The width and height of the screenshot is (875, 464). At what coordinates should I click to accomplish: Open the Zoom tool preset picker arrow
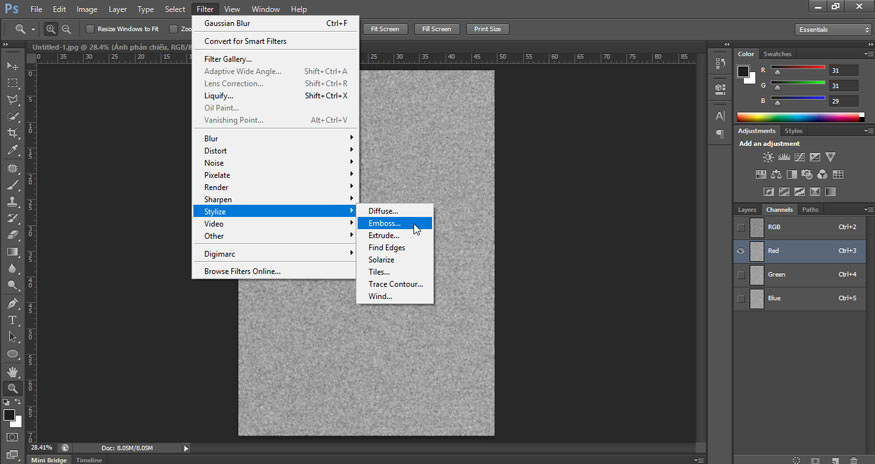tap(33, 29)
